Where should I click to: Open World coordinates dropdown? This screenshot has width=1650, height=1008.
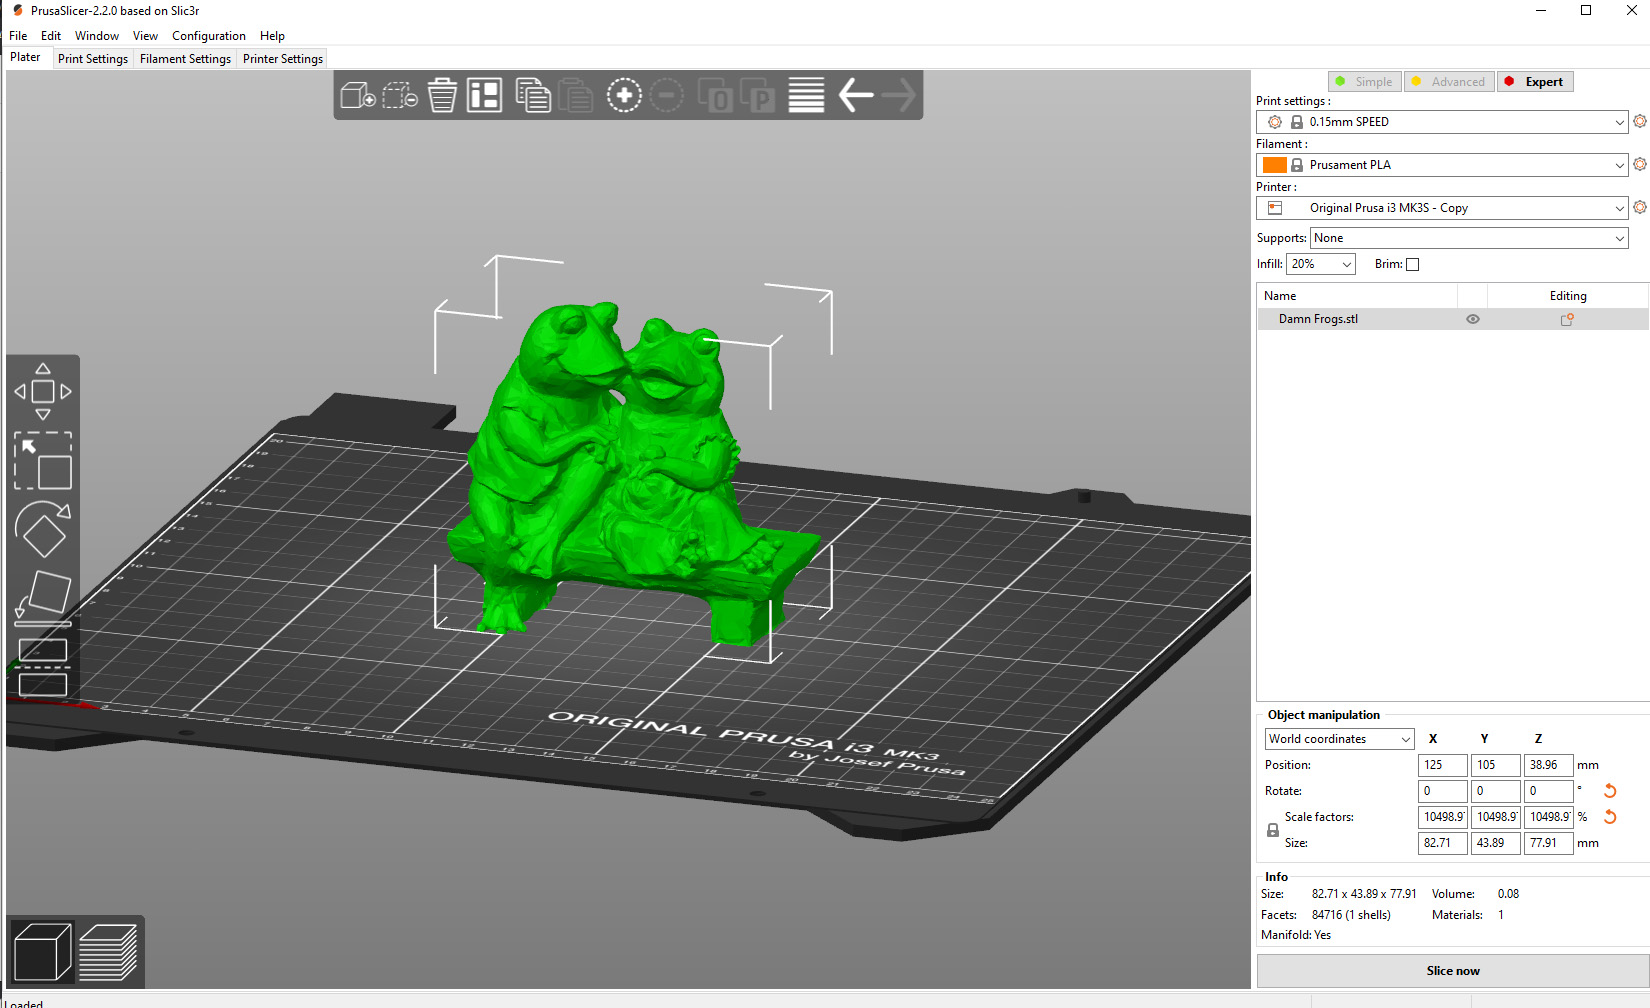point(1339,739)
